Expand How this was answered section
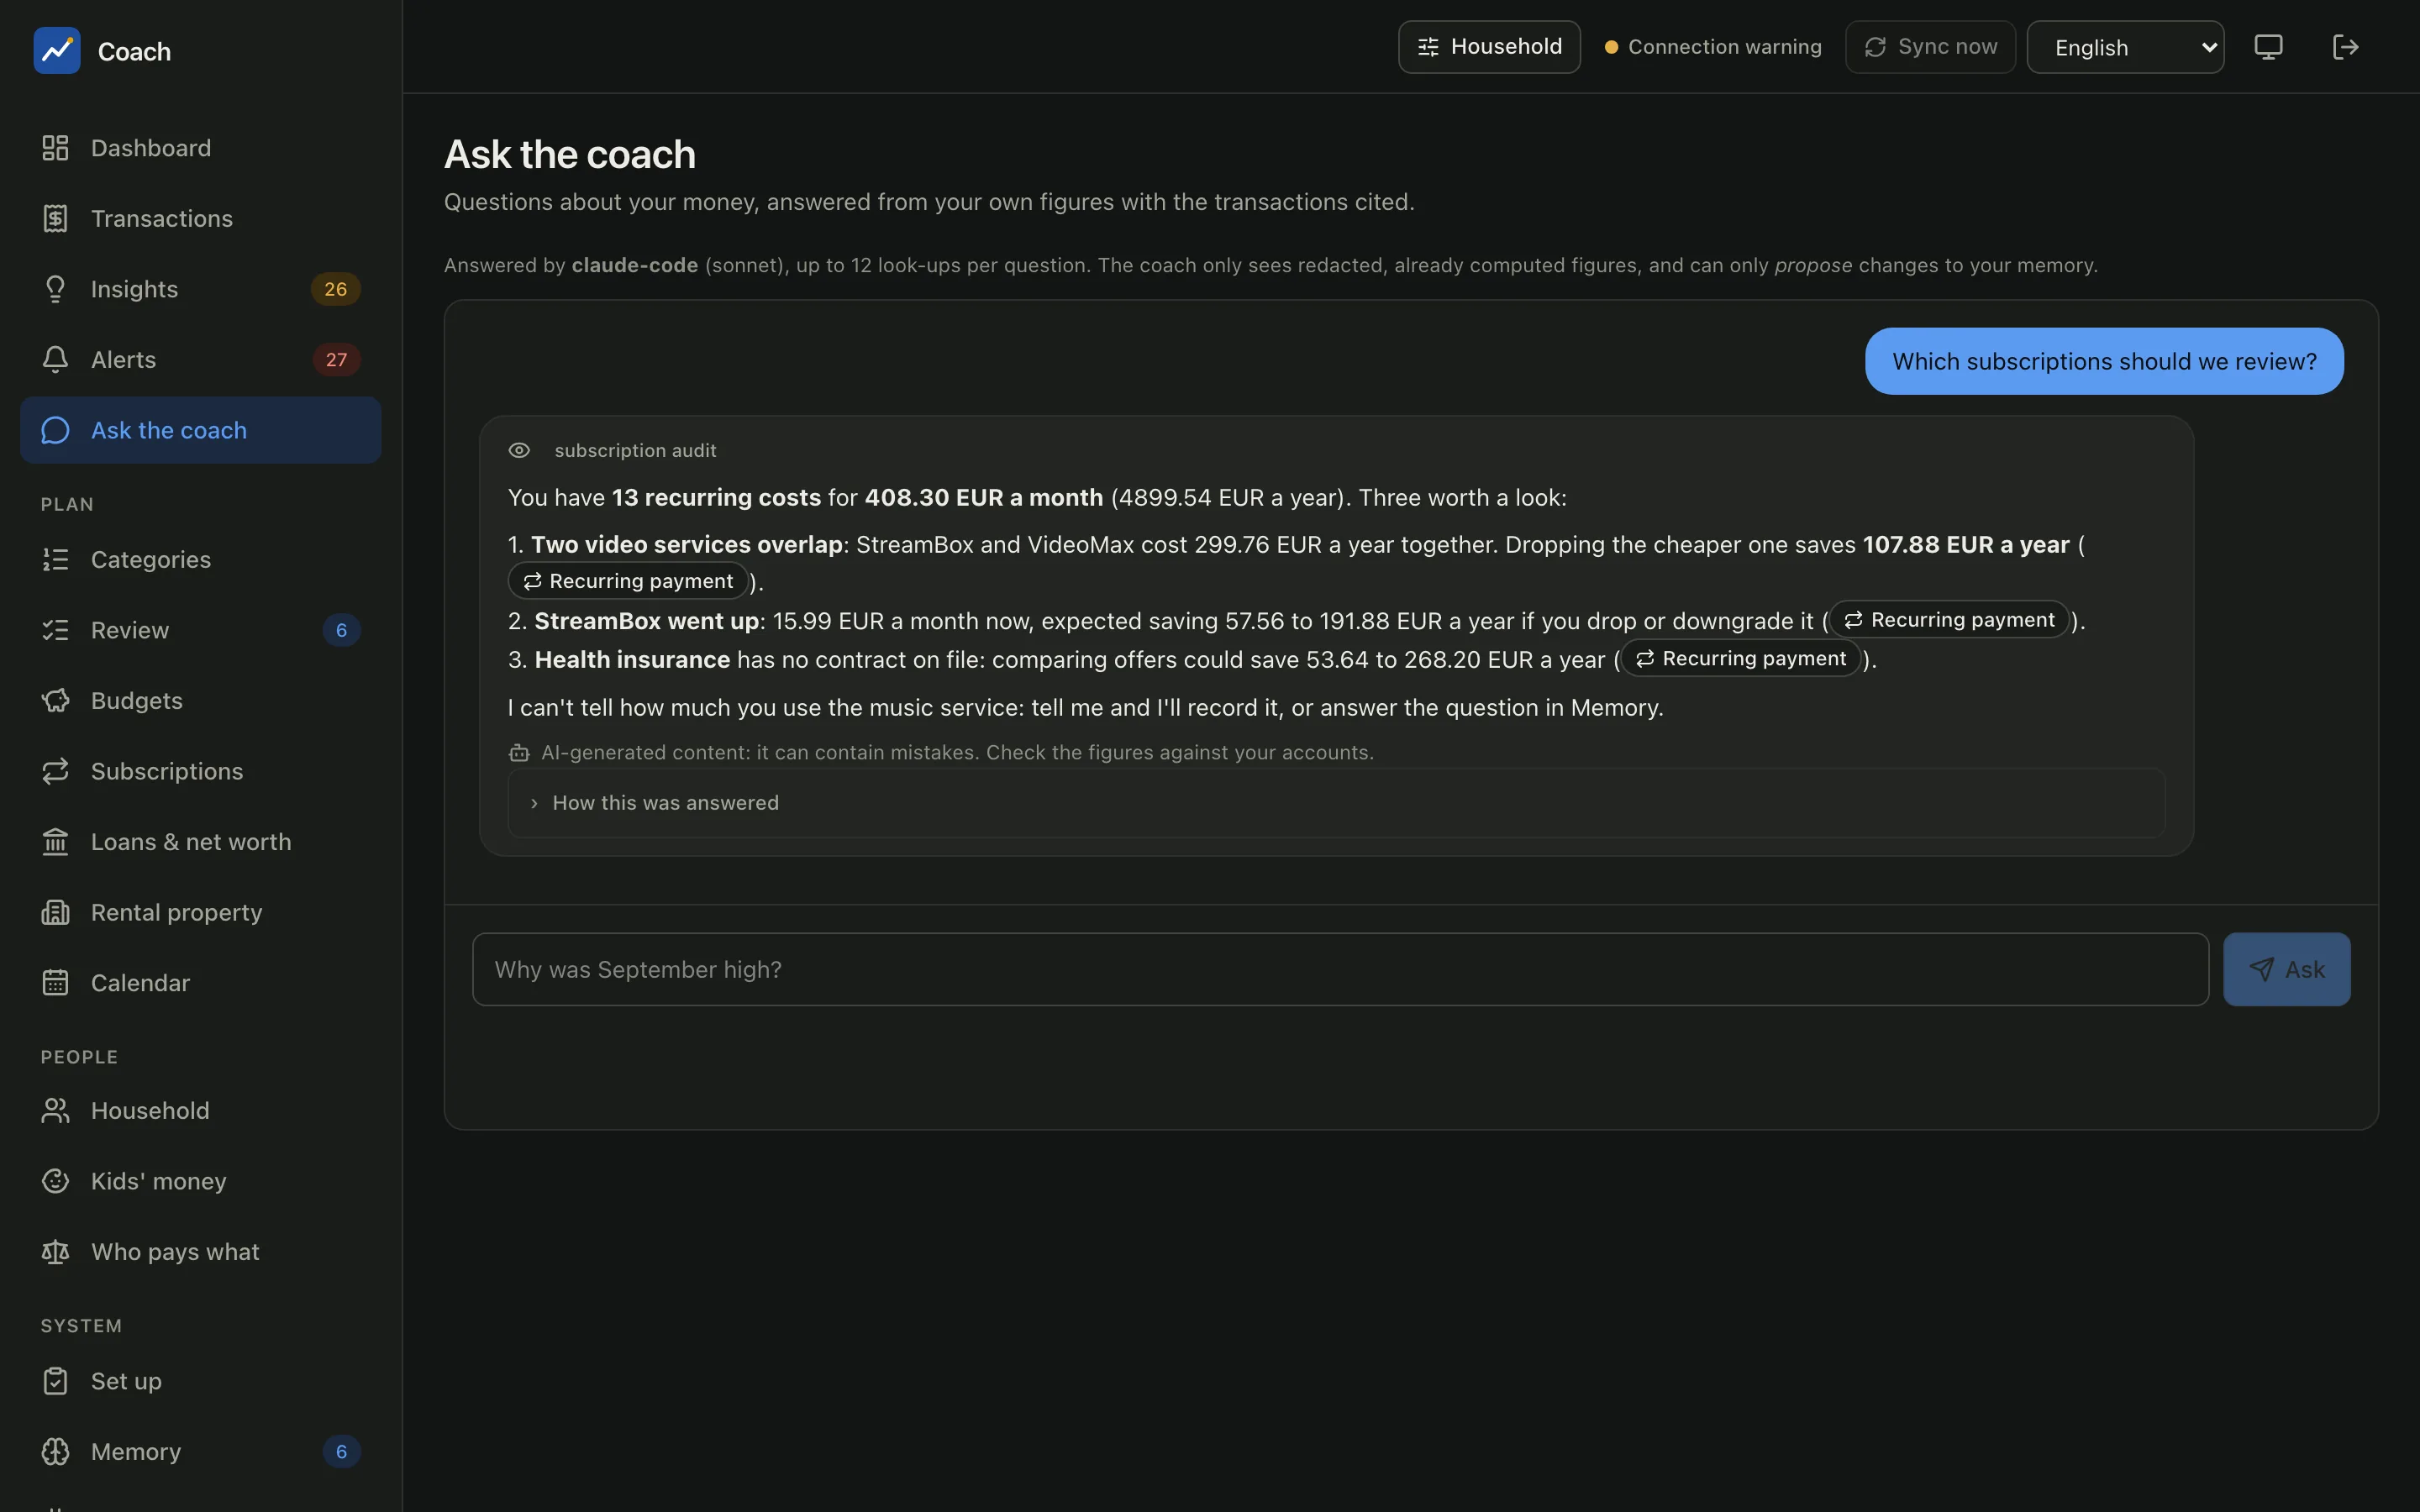Screen dimensions: 2420x1512 pos(1336,803)
